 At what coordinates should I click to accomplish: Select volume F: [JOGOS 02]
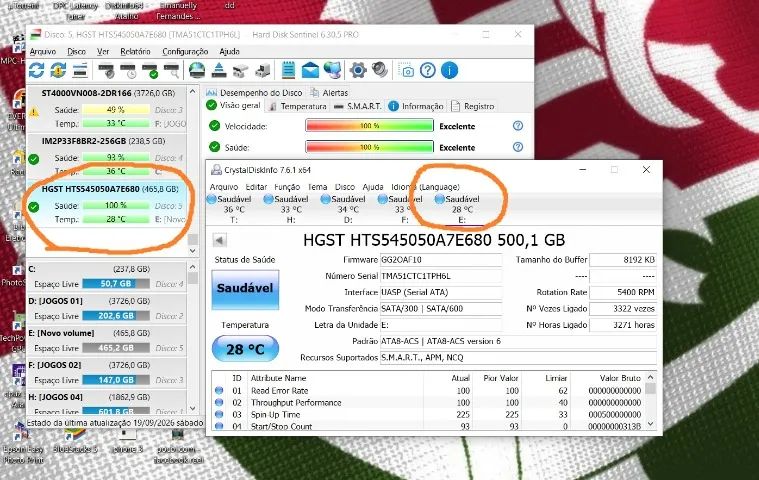coord(106,372)
